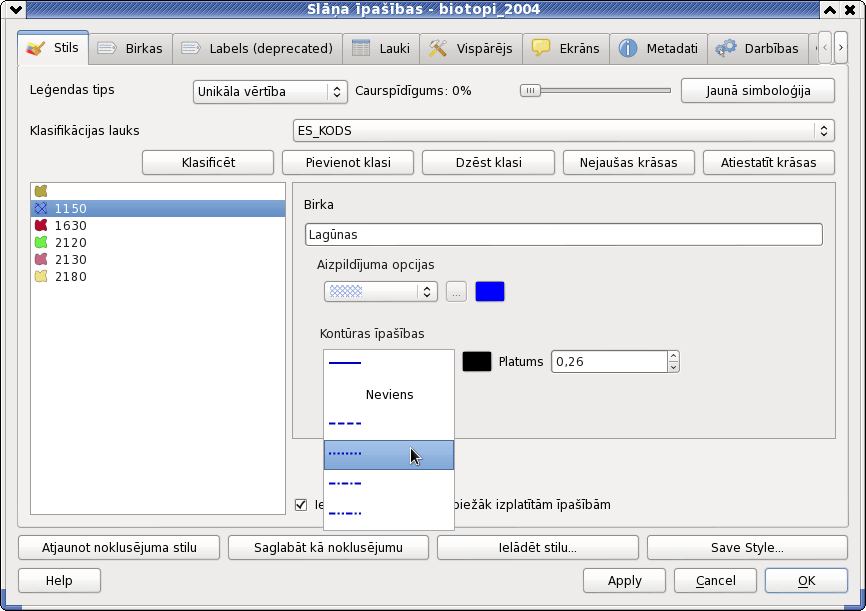866x611 pixels.
Task: Select class 2130 in the list
Action: click(x=158, y=260)
